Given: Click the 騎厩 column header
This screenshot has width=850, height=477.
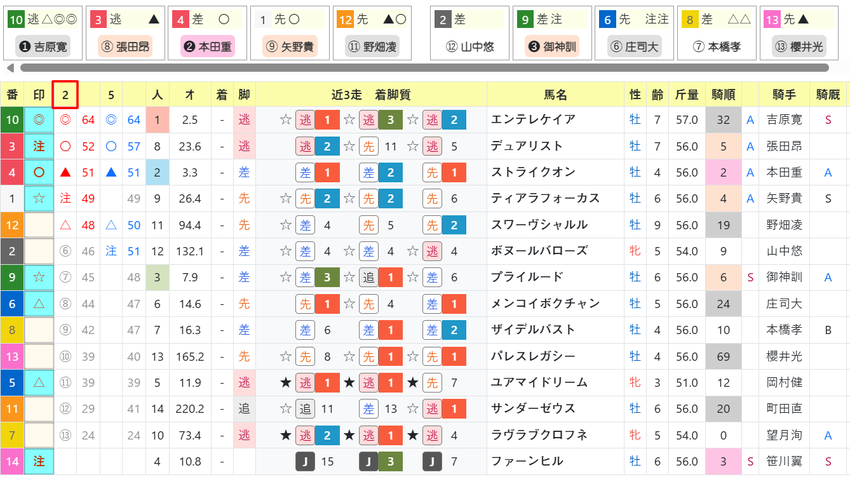Looking at the screenshot, I should tap(828, 95).
